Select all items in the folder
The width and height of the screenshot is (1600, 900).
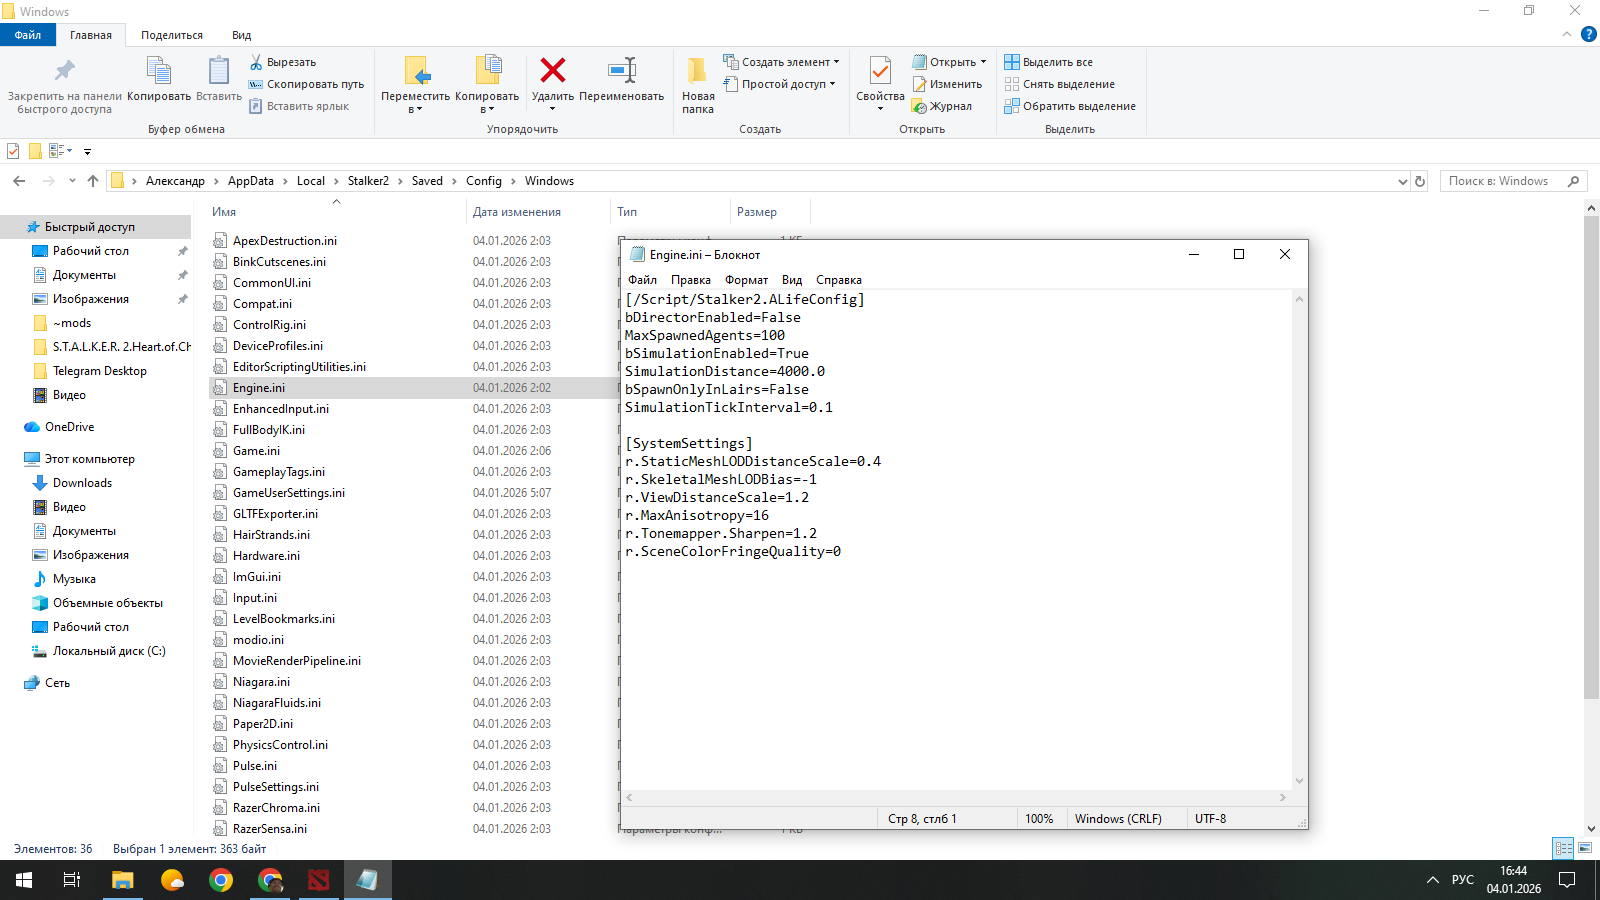pyautogui.click(x=1049, y=62)
